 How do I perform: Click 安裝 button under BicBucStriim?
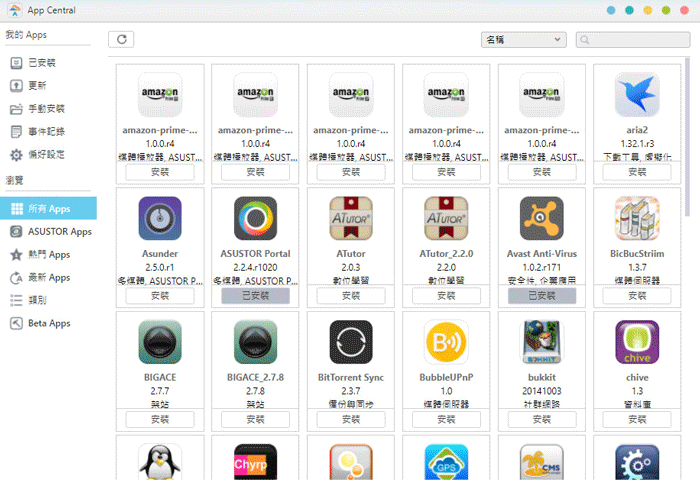(x=637, y=296)
